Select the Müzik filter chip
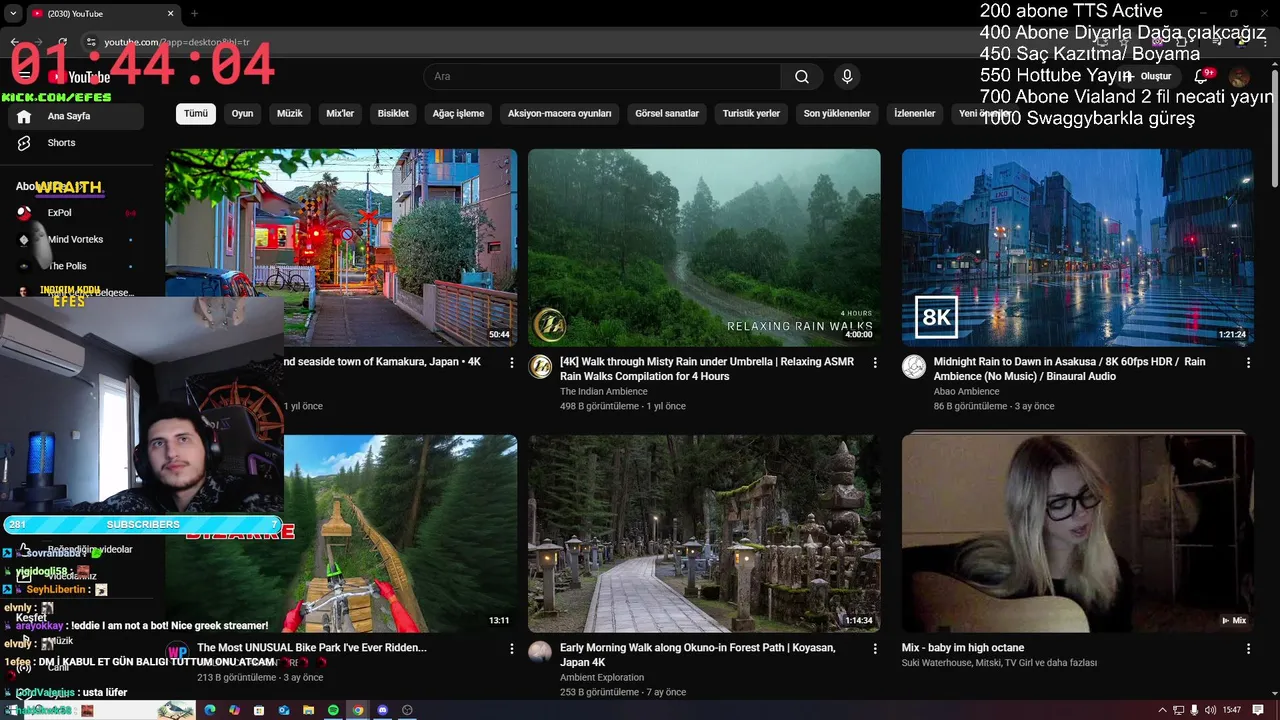 click(x=290, y=114)
